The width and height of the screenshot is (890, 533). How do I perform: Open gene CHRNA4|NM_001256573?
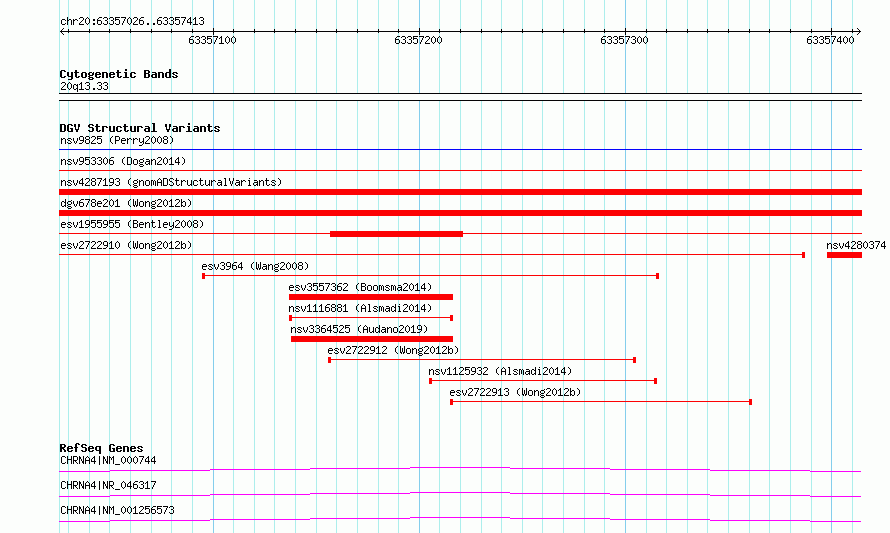[117, 510]
